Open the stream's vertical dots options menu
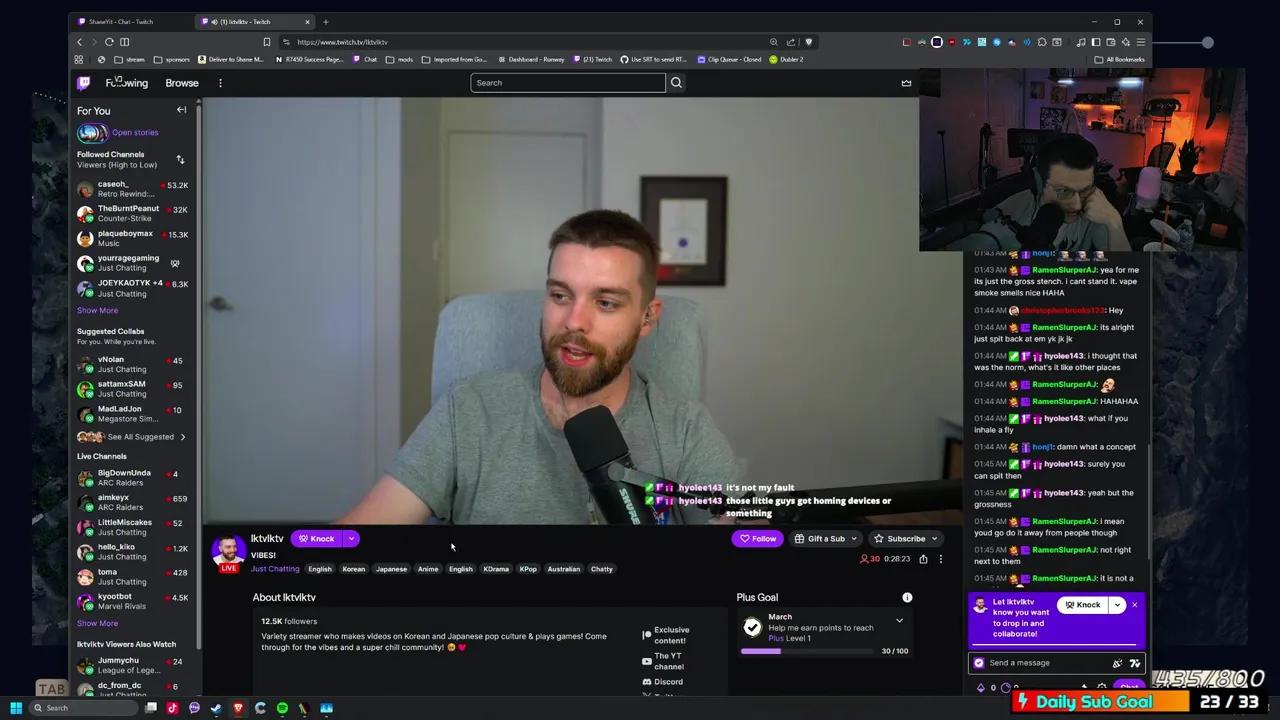This screenshot has height=720, width=1280. pyautogui.click(x=940, y=559)
